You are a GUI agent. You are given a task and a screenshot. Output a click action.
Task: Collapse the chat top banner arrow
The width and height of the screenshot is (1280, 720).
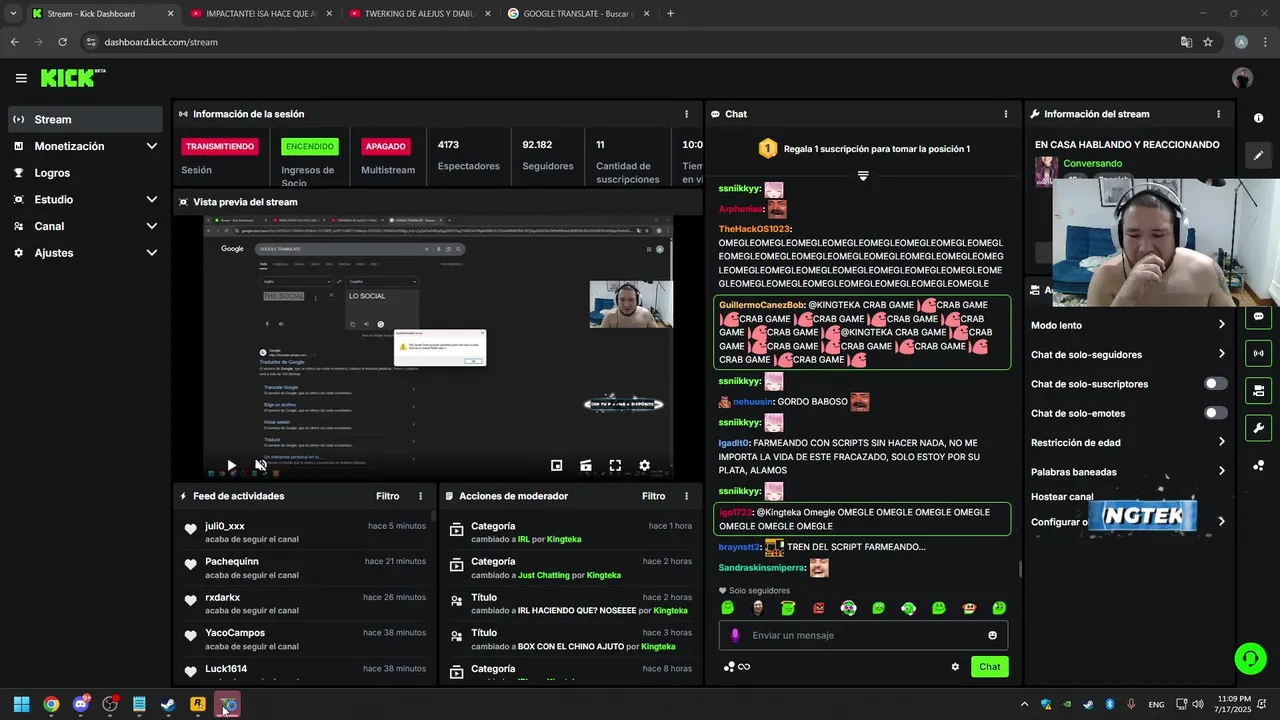[x=863, y=175]
